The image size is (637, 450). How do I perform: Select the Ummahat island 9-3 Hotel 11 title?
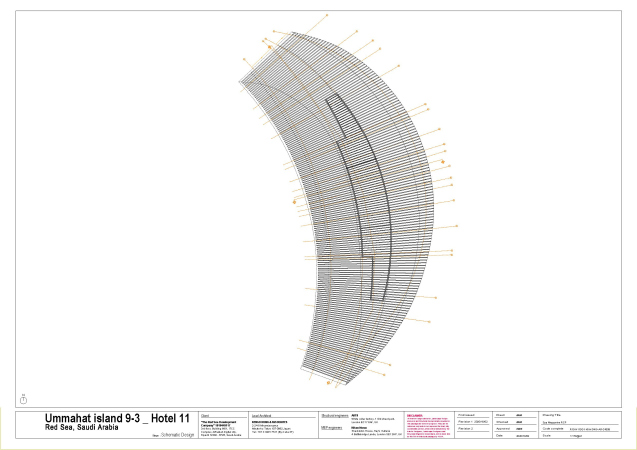[x=117, y=417]
